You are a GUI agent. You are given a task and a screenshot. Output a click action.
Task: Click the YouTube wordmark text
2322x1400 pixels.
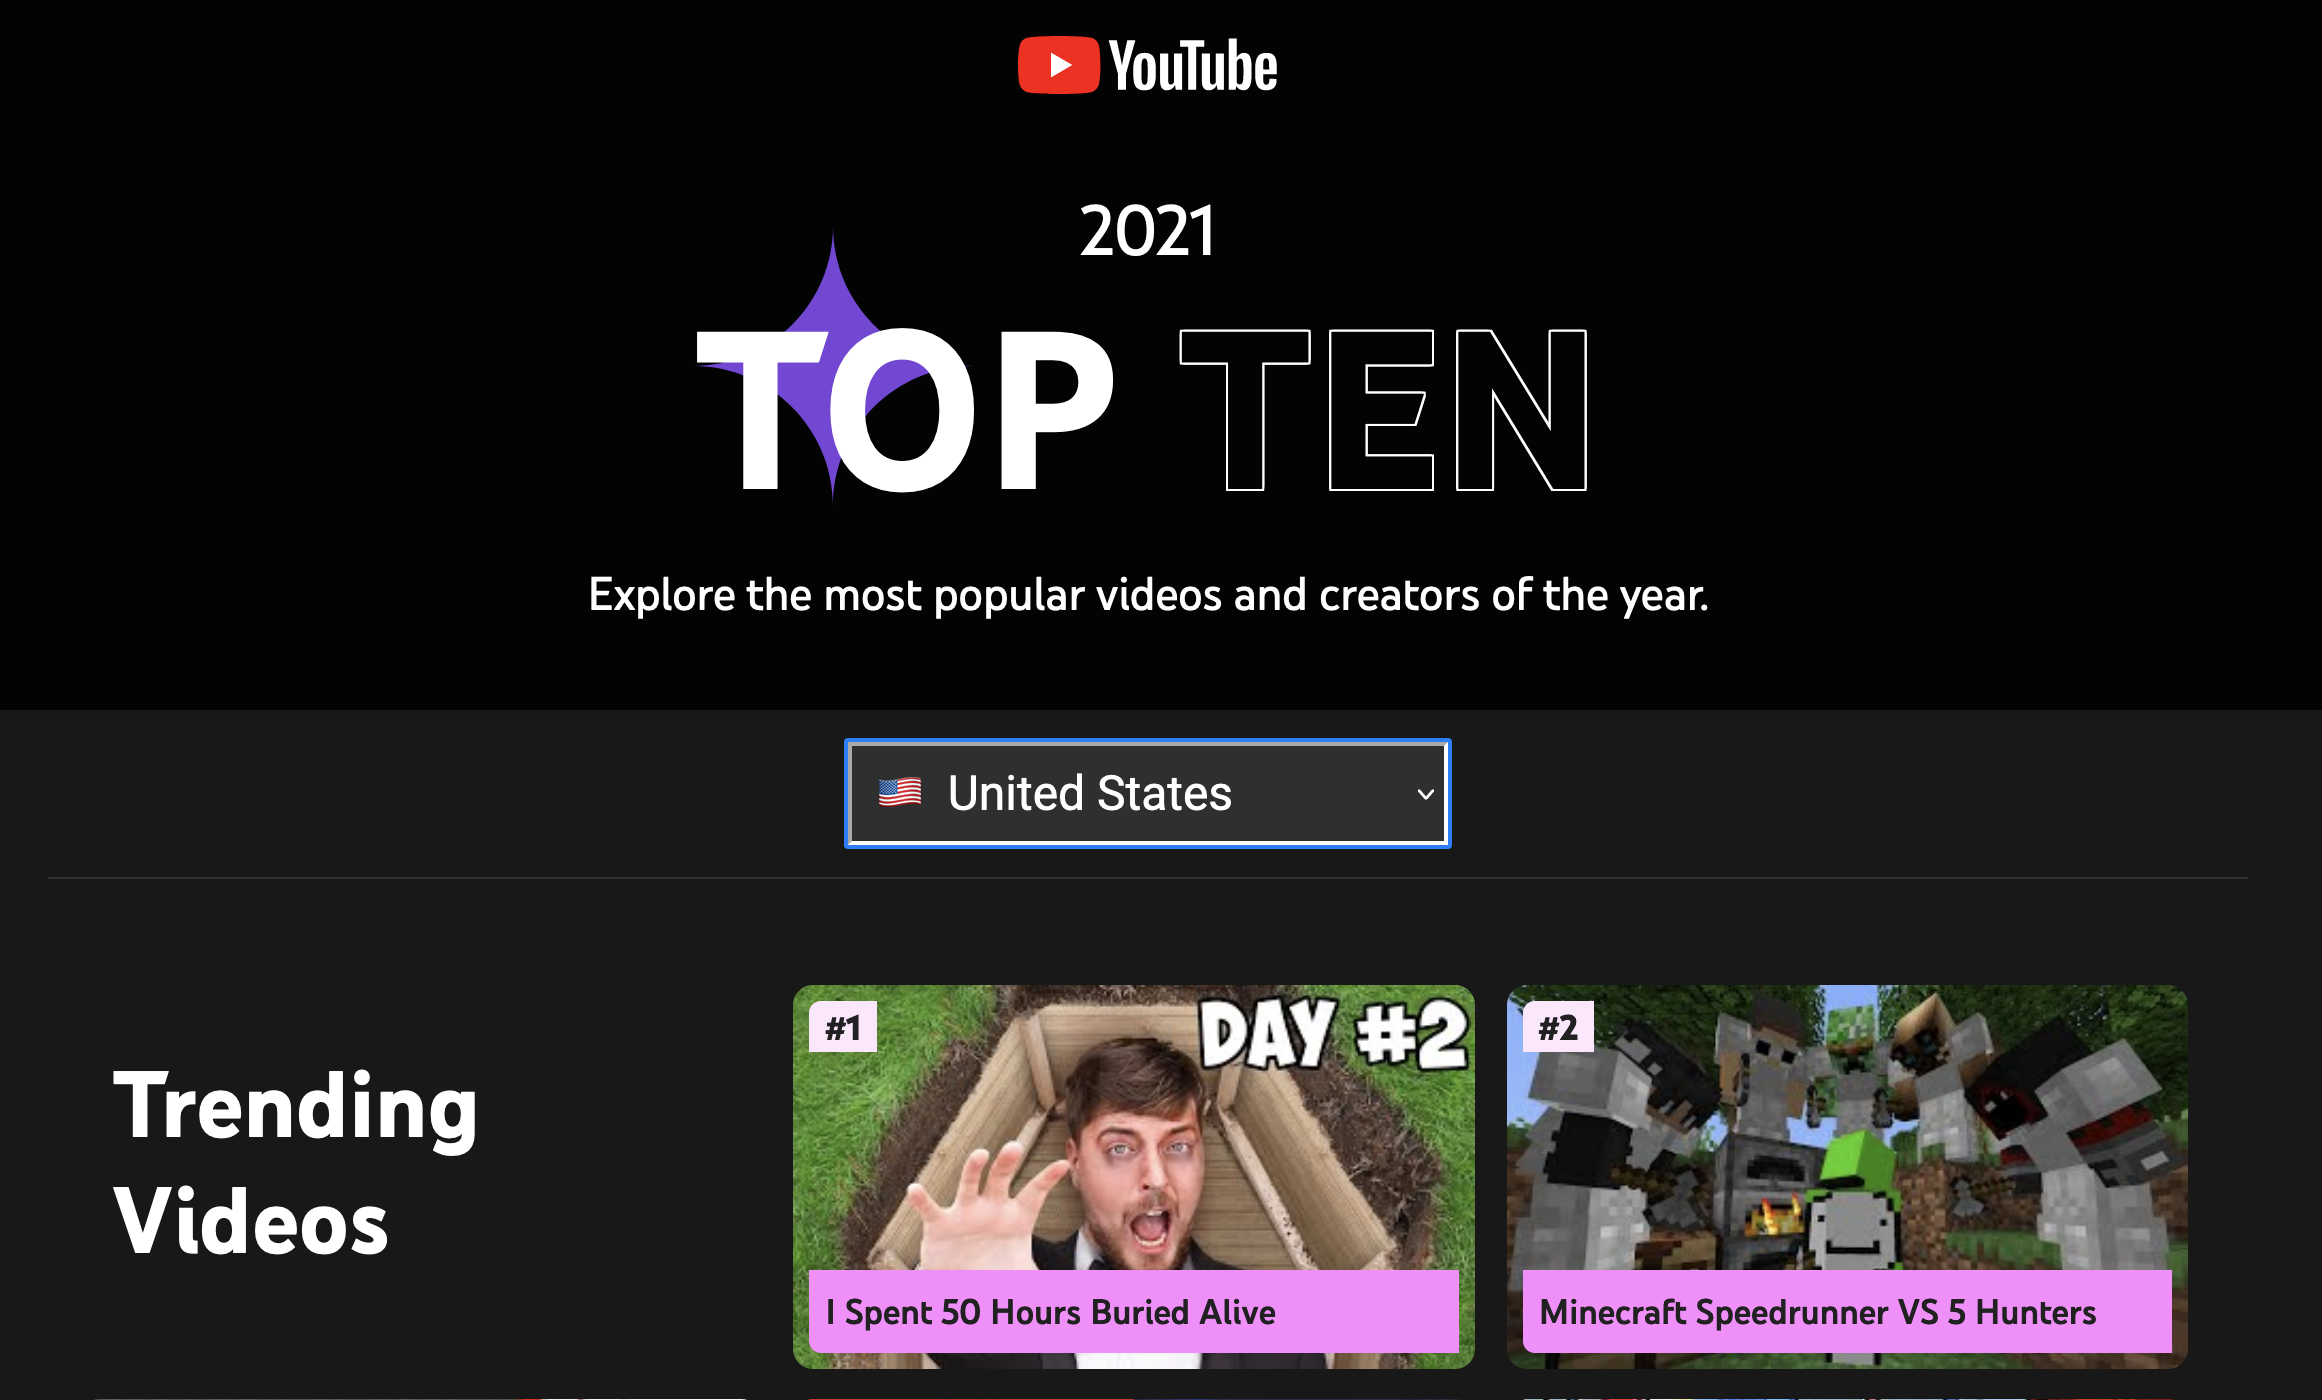pos(1193,66)
